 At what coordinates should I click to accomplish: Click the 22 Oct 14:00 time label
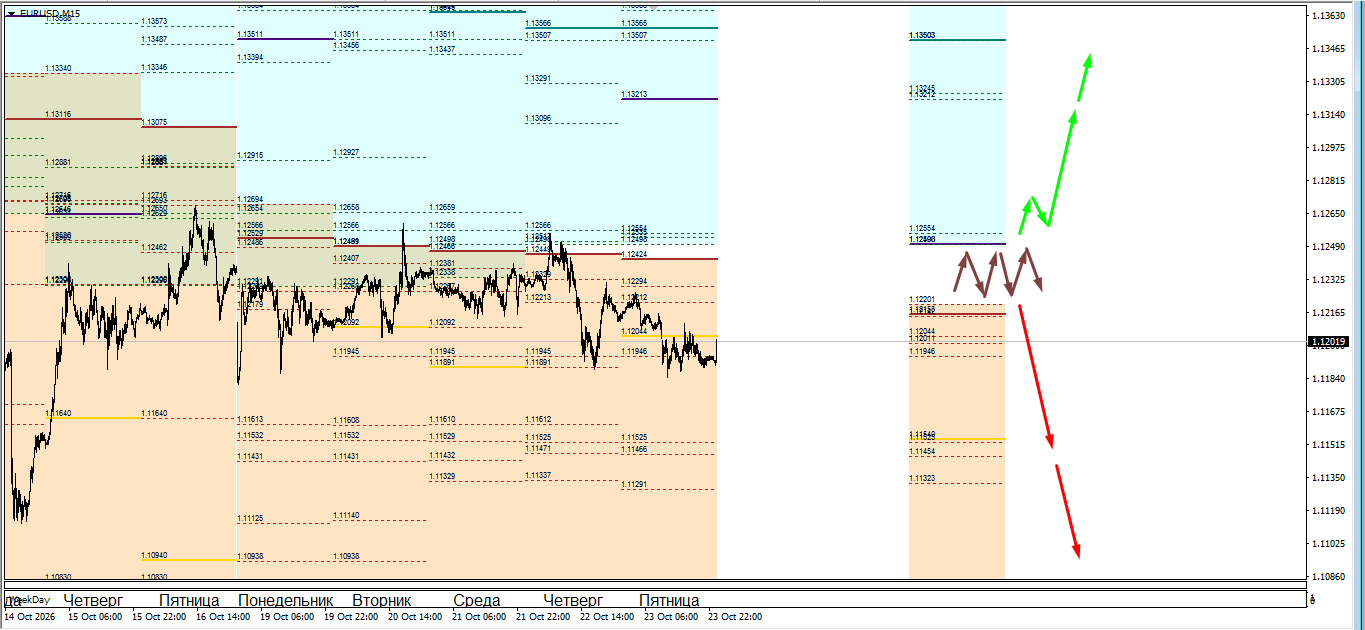pos(607,617)
